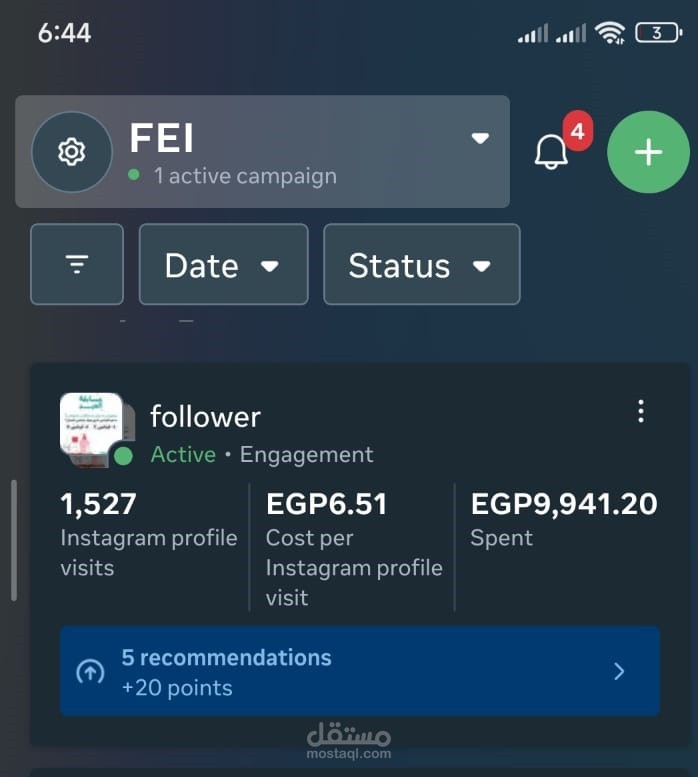Open the Status filter dropdown

coord(421,265)
